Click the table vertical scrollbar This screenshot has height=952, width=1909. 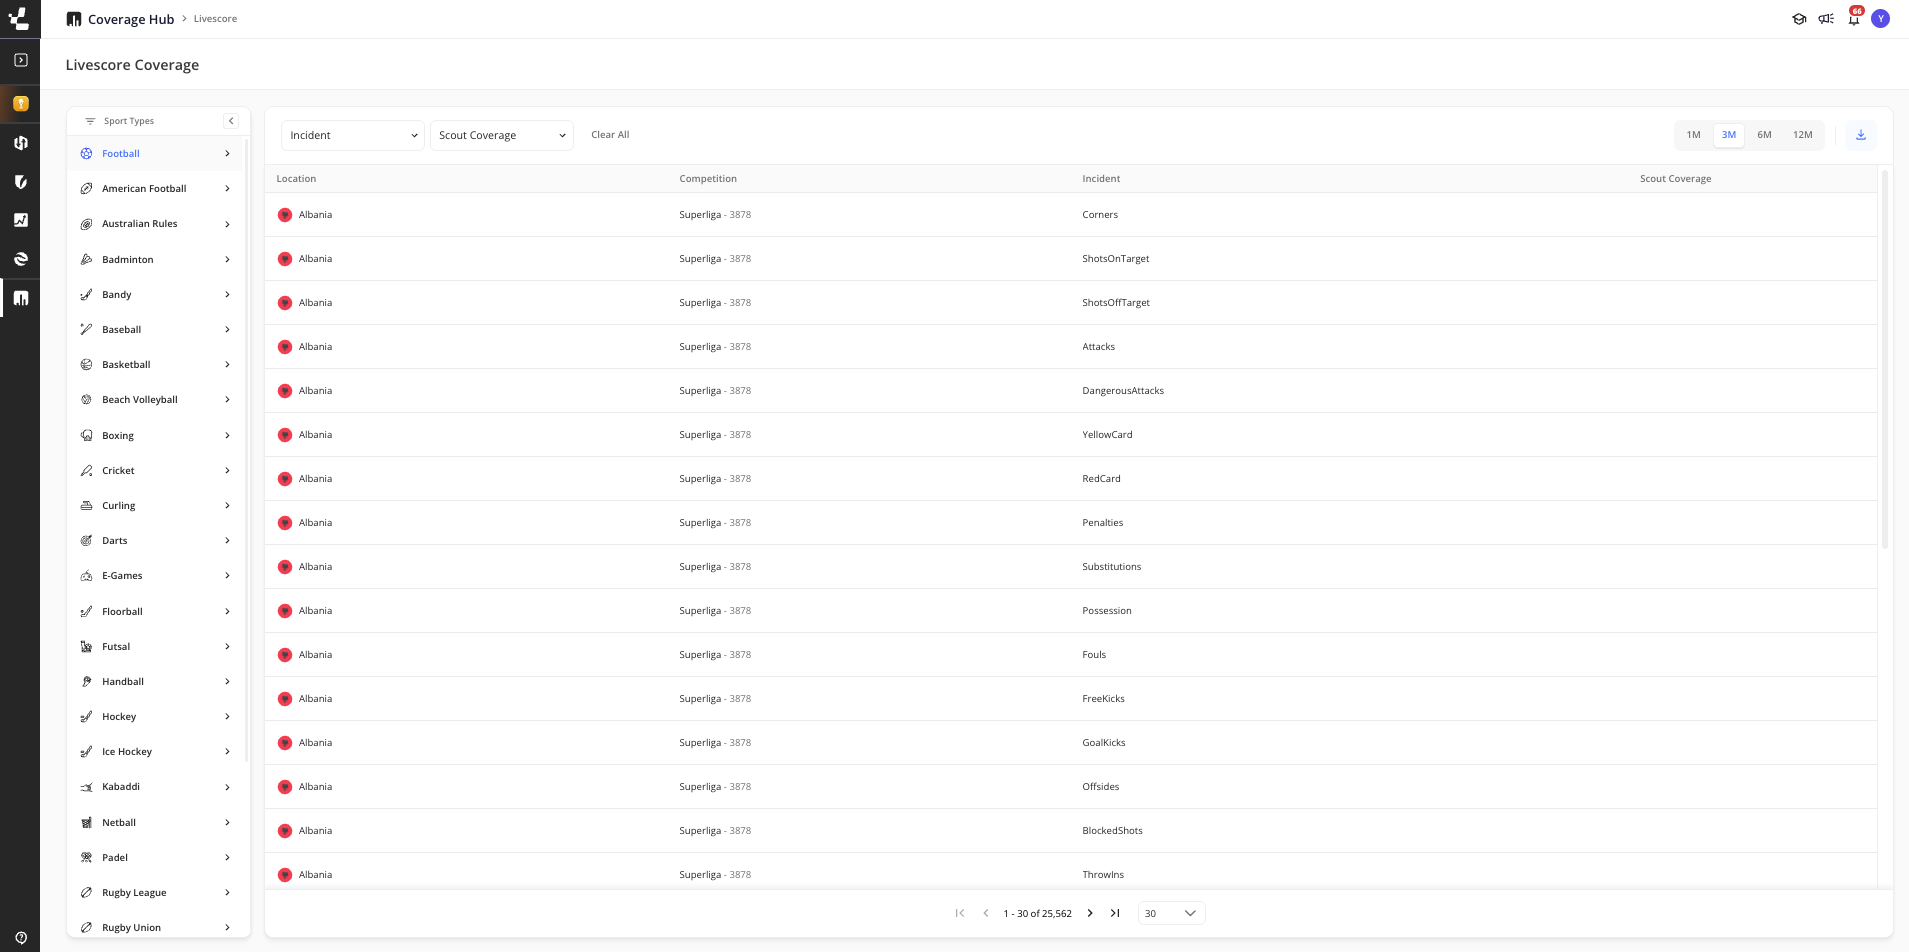click(x=1885, y=360)
